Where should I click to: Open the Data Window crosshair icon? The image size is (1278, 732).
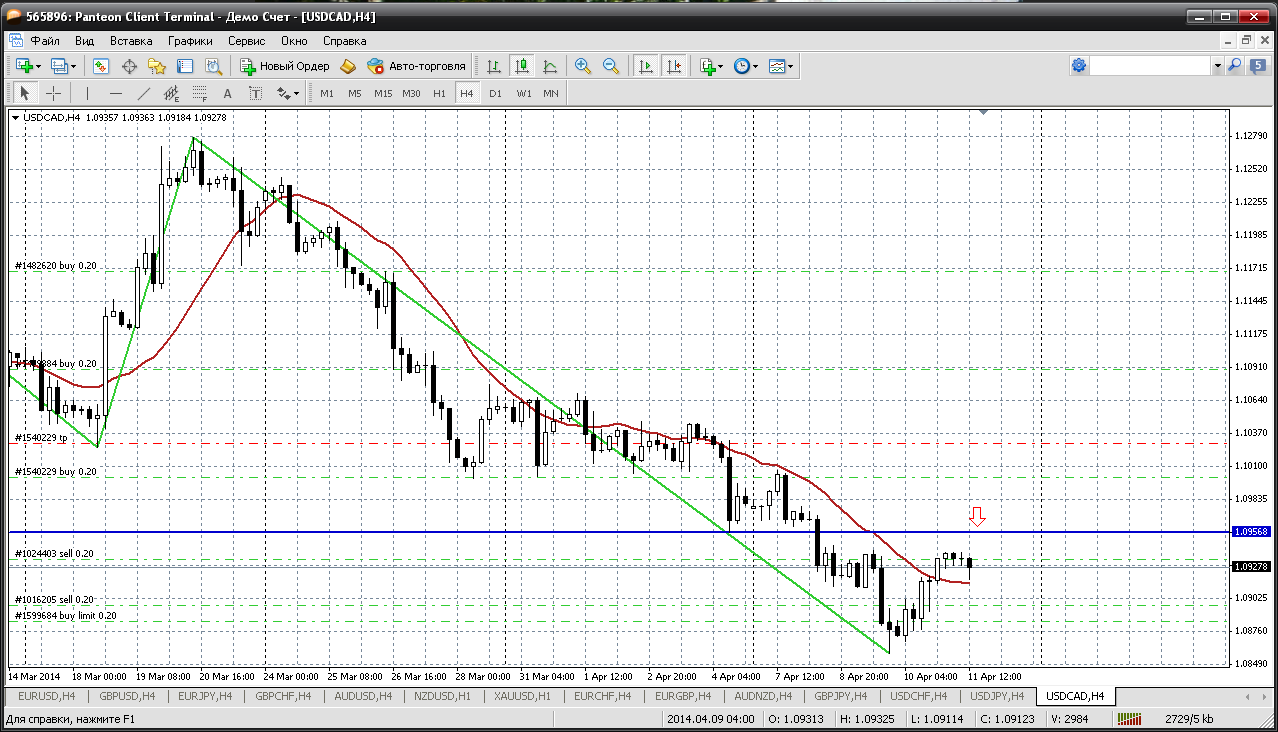pos(129,66)
